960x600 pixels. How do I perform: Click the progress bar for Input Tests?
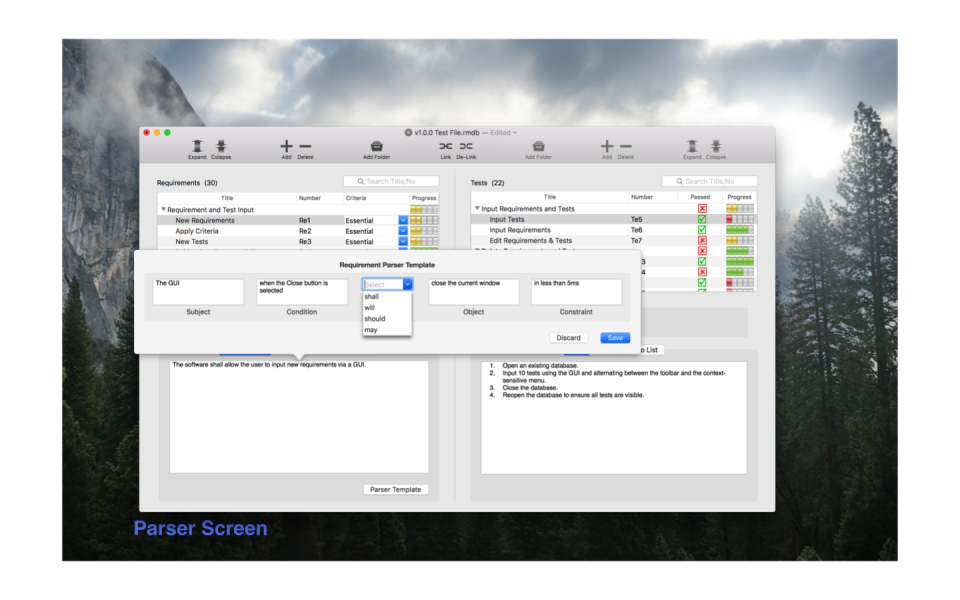coord(740,219)
